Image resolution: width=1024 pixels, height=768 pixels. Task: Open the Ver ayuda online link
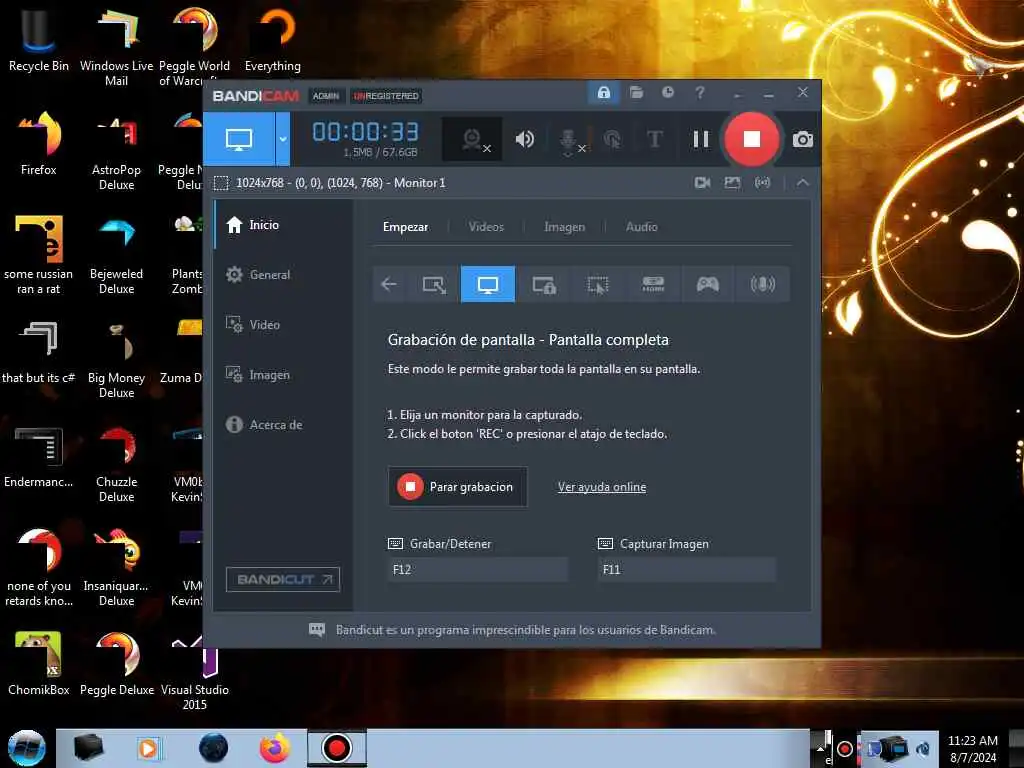[601, 487]
